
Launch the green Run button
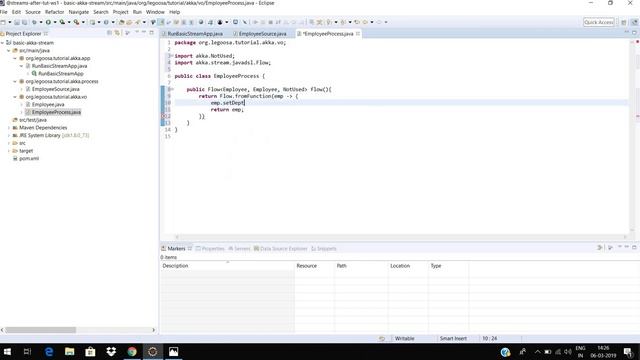coord(48,22)
